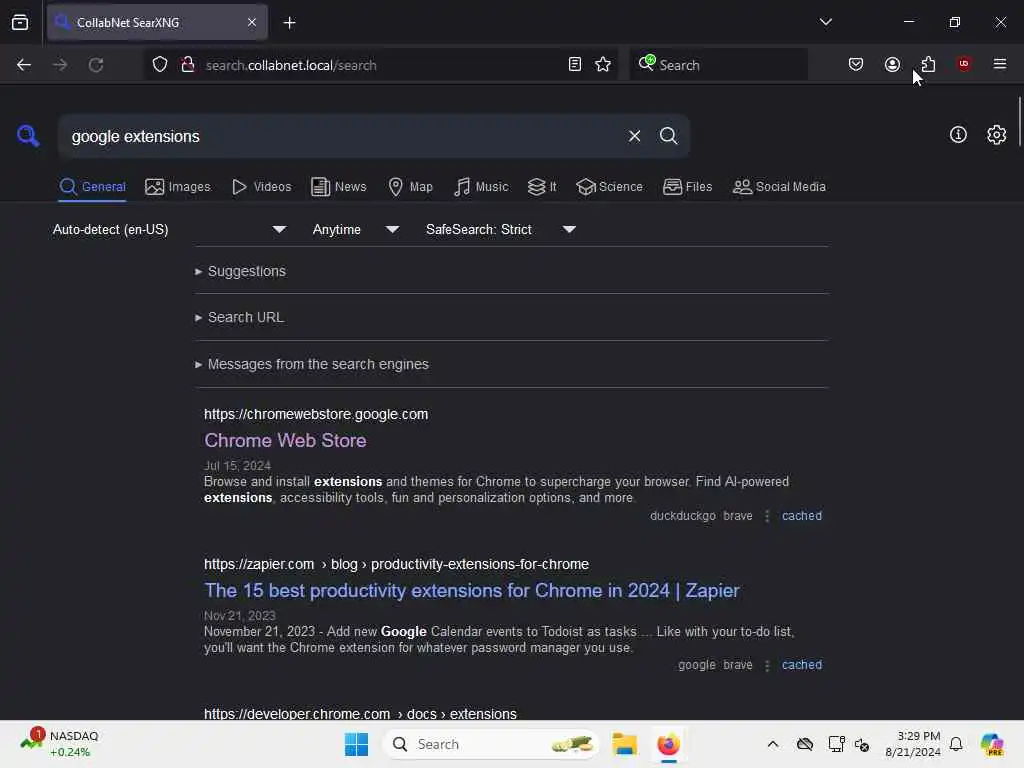Screen dimensions: 1024x768
Task: Switch to the Social Media category tab
Action: (779, 187)
